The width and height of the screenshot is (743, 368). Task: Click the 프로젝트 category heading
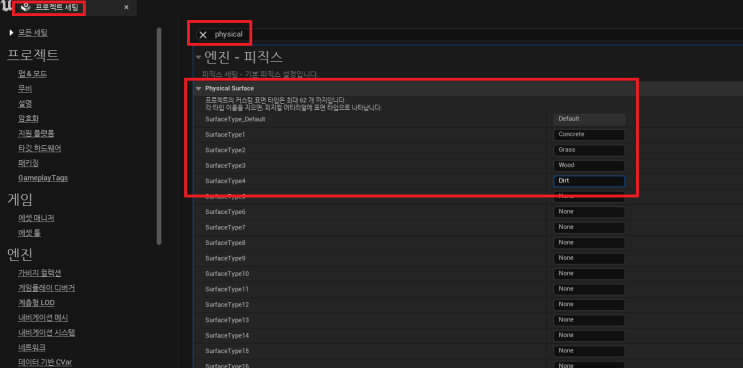click(x=33, y=55)
